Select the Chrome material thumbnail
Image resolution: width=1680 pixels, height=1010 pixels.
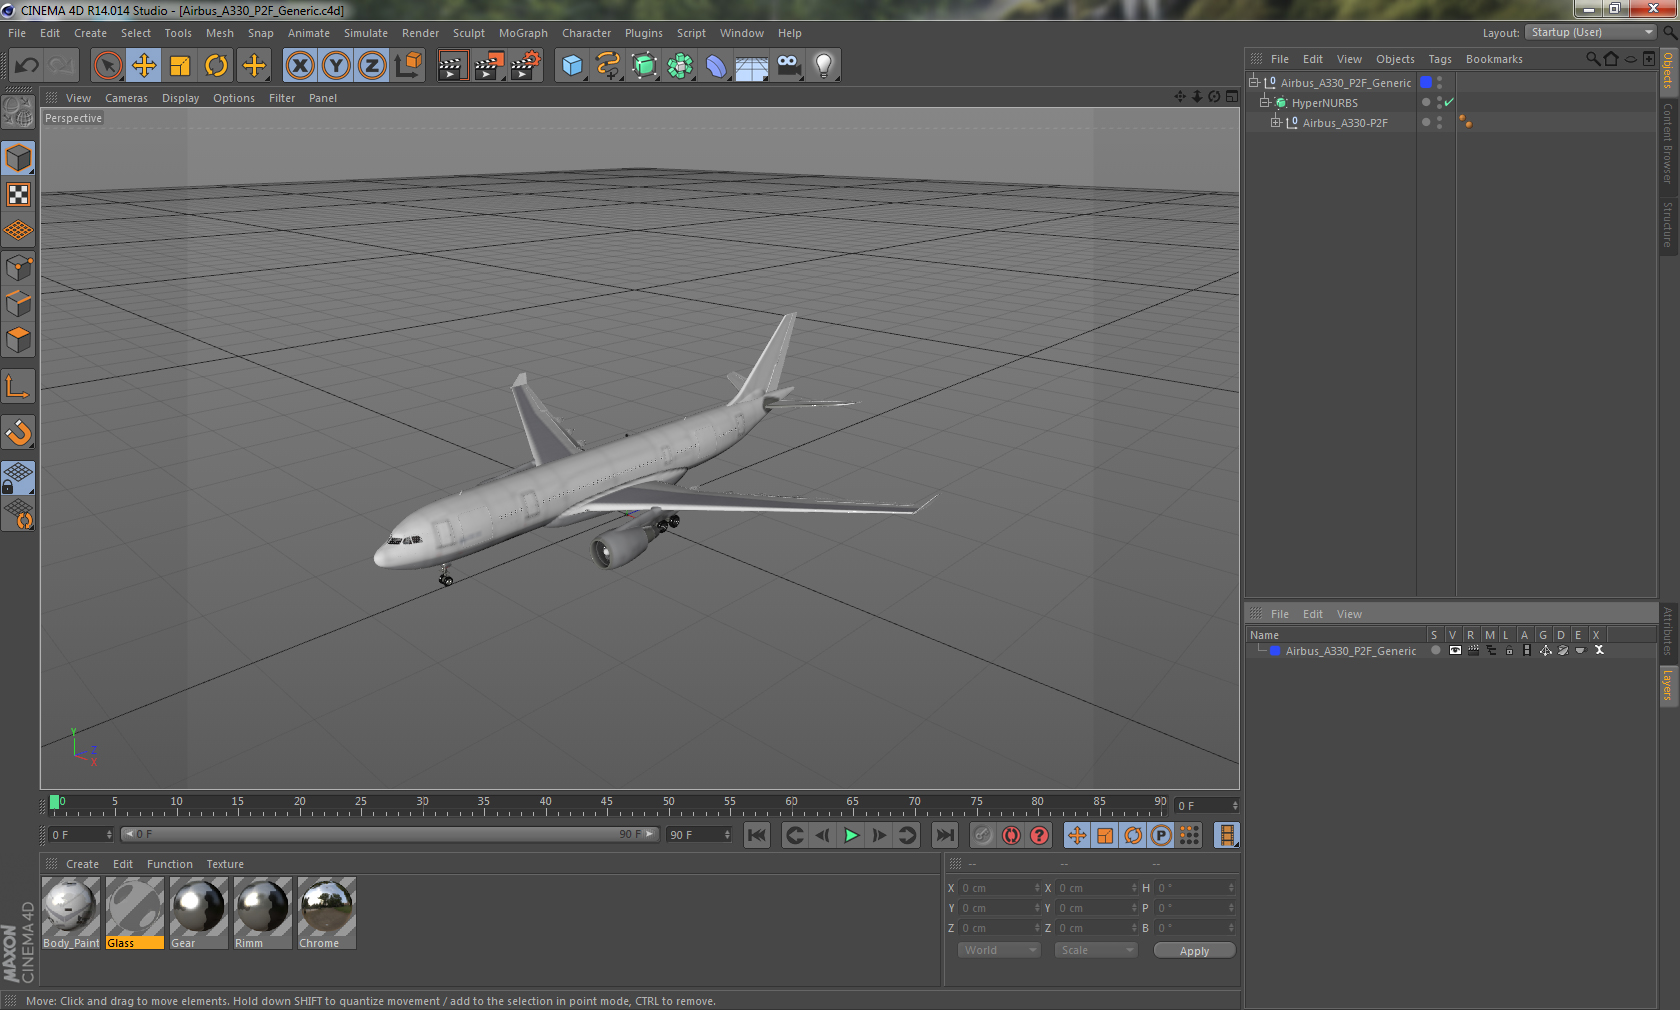point(327,913)
